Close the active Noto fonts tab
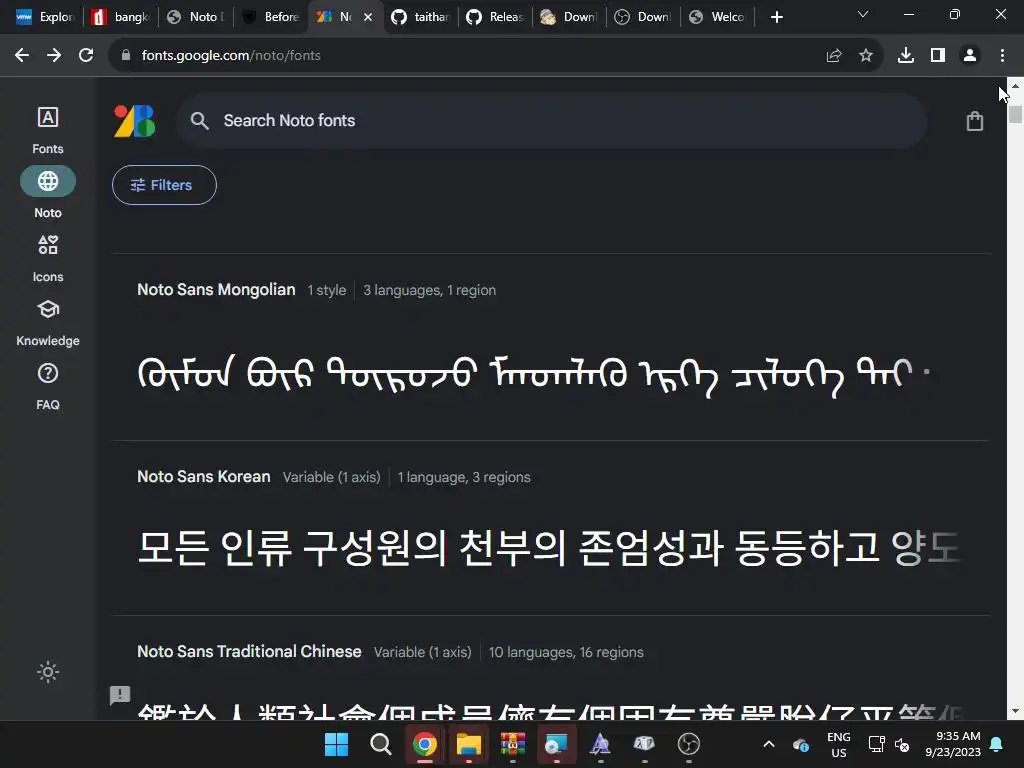Viewport: 1024px width, 768px height. [x=368, y=17]
